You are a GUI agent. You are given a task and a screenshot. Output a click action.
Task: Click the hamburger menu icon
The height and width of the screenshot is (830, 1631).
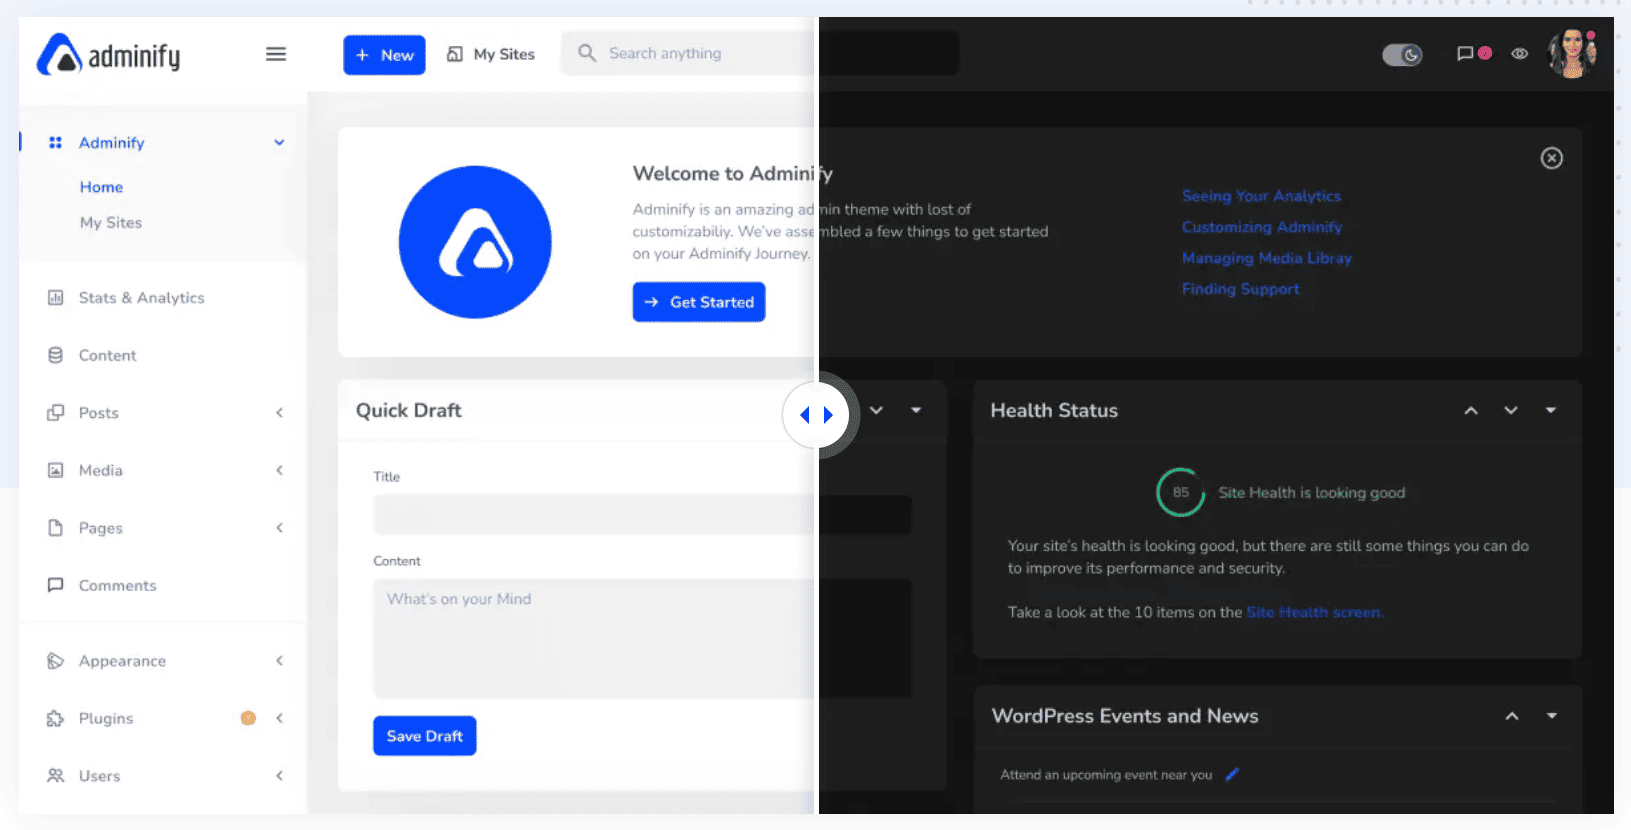(x=276, y=54)
